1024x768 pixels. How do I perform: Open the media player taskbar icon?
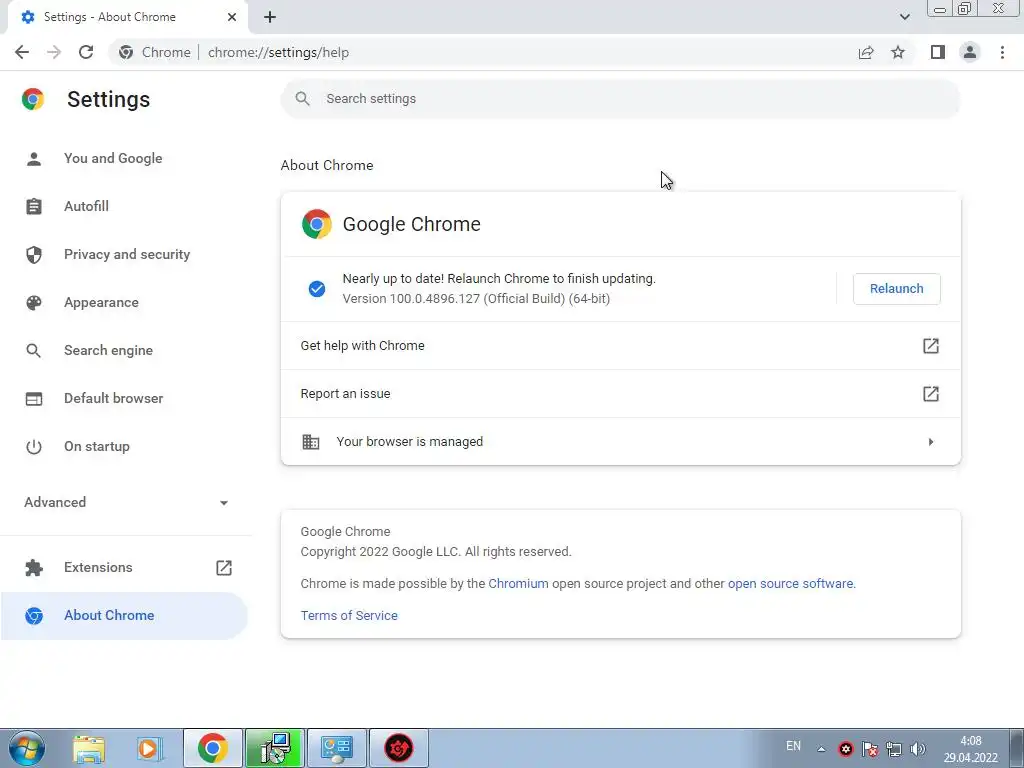150,748
